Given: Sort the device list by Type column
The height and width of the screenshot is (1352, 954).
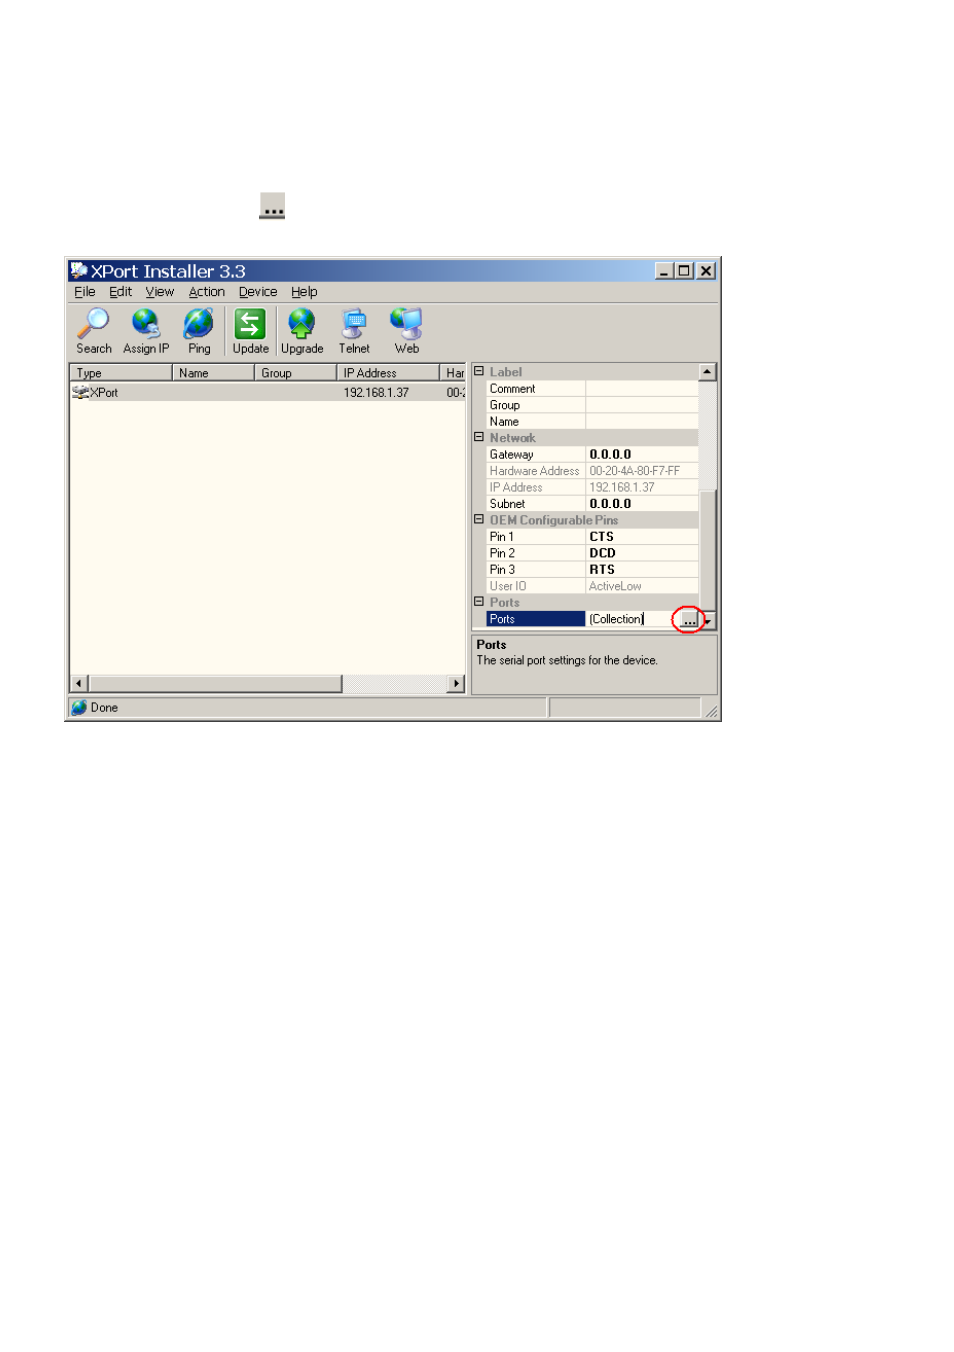Looking at the screenshot, I should coord(121,373).
